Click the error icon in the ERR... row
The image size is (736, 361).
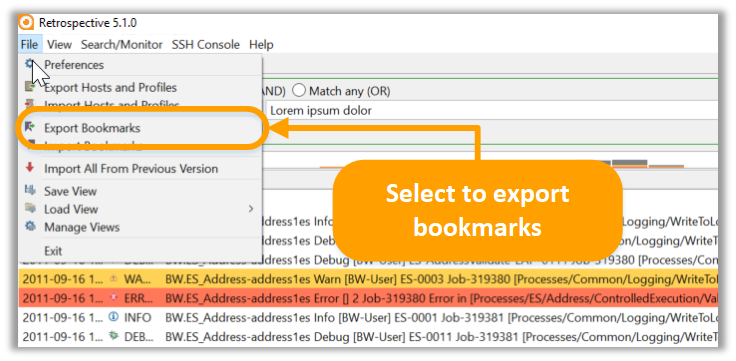(x=113, y=298)
